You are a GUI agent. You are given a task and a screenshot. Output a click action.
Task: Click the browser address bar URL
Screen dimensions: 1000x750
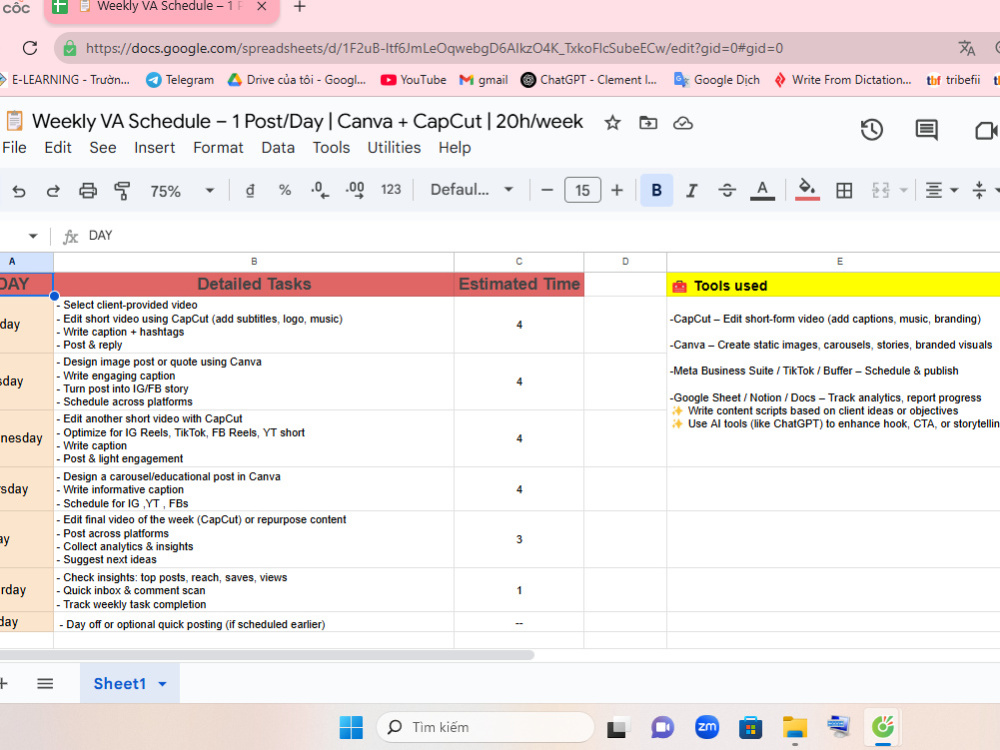point(434,48)
